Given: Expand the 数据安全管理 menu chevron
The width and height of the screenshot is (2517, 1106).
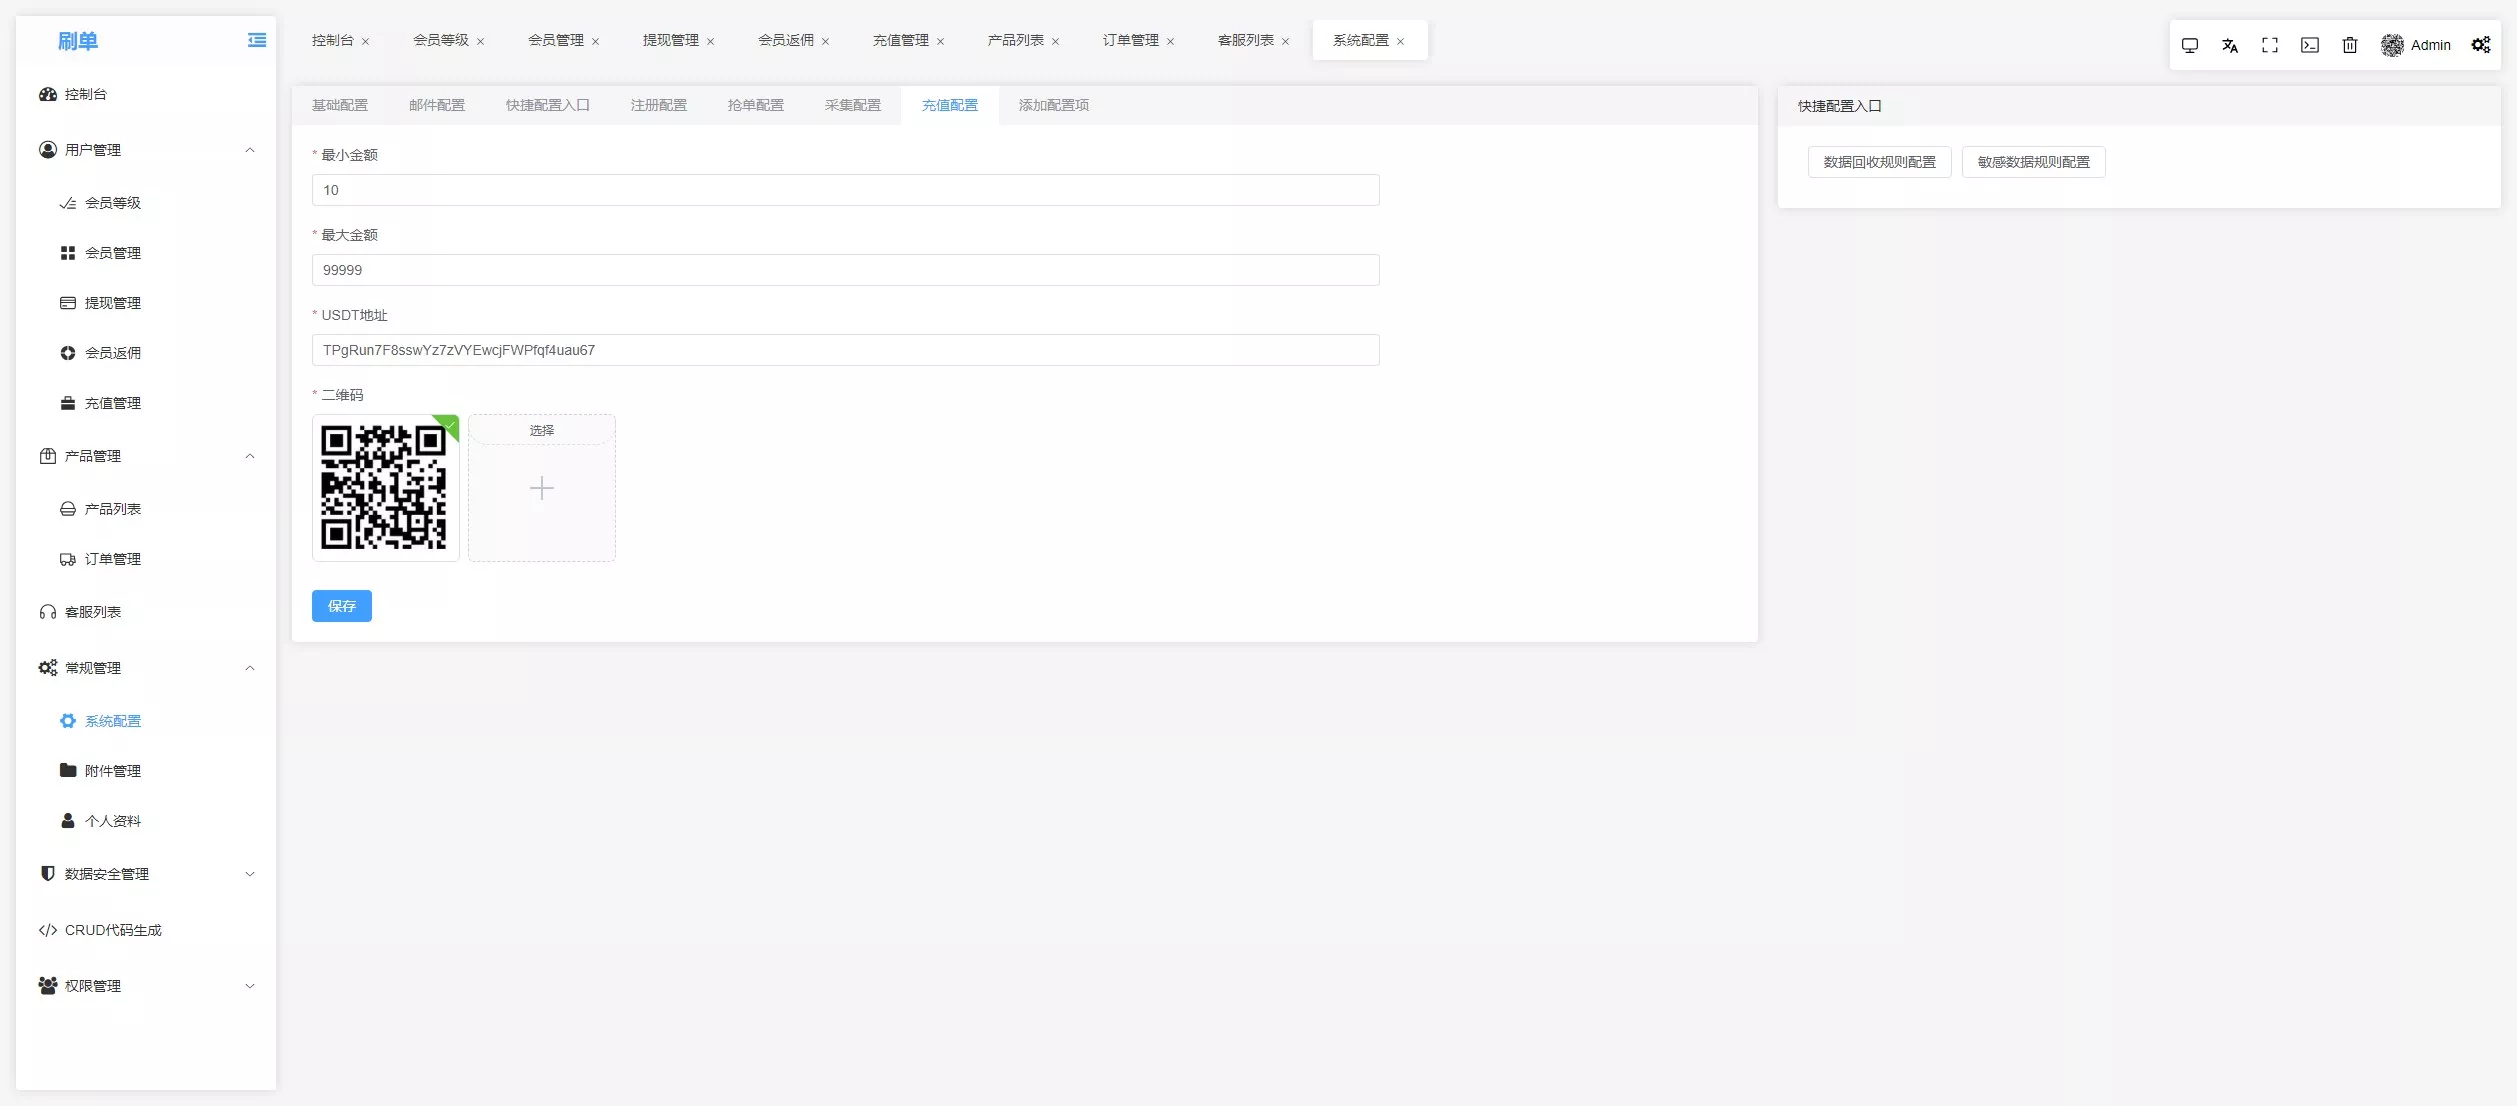Looking at the screenshot, I should click(x=250, y=874).
